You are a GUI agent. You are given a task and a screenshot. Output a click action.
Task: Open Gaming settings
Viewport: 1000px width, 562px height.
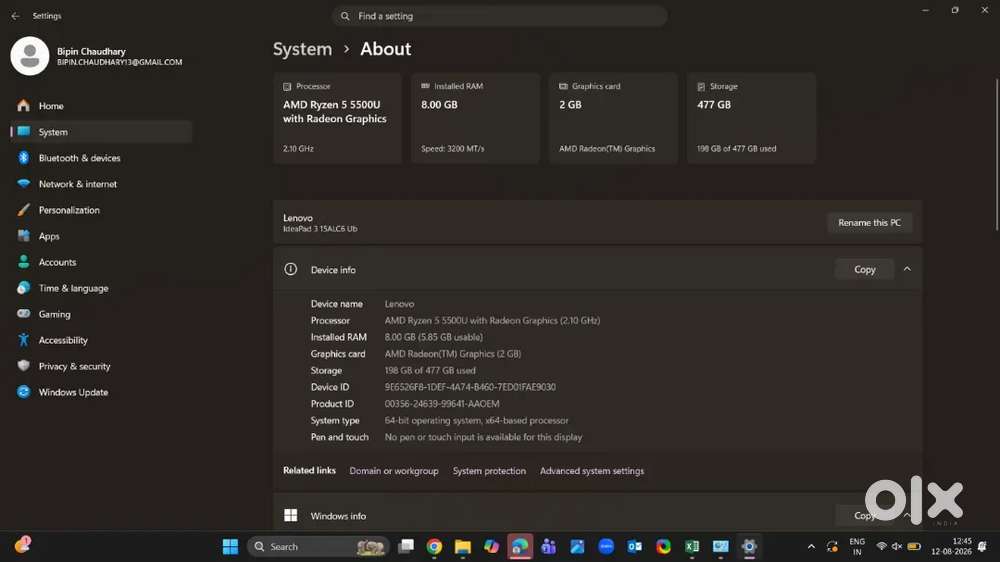click(x=101, y=314)
